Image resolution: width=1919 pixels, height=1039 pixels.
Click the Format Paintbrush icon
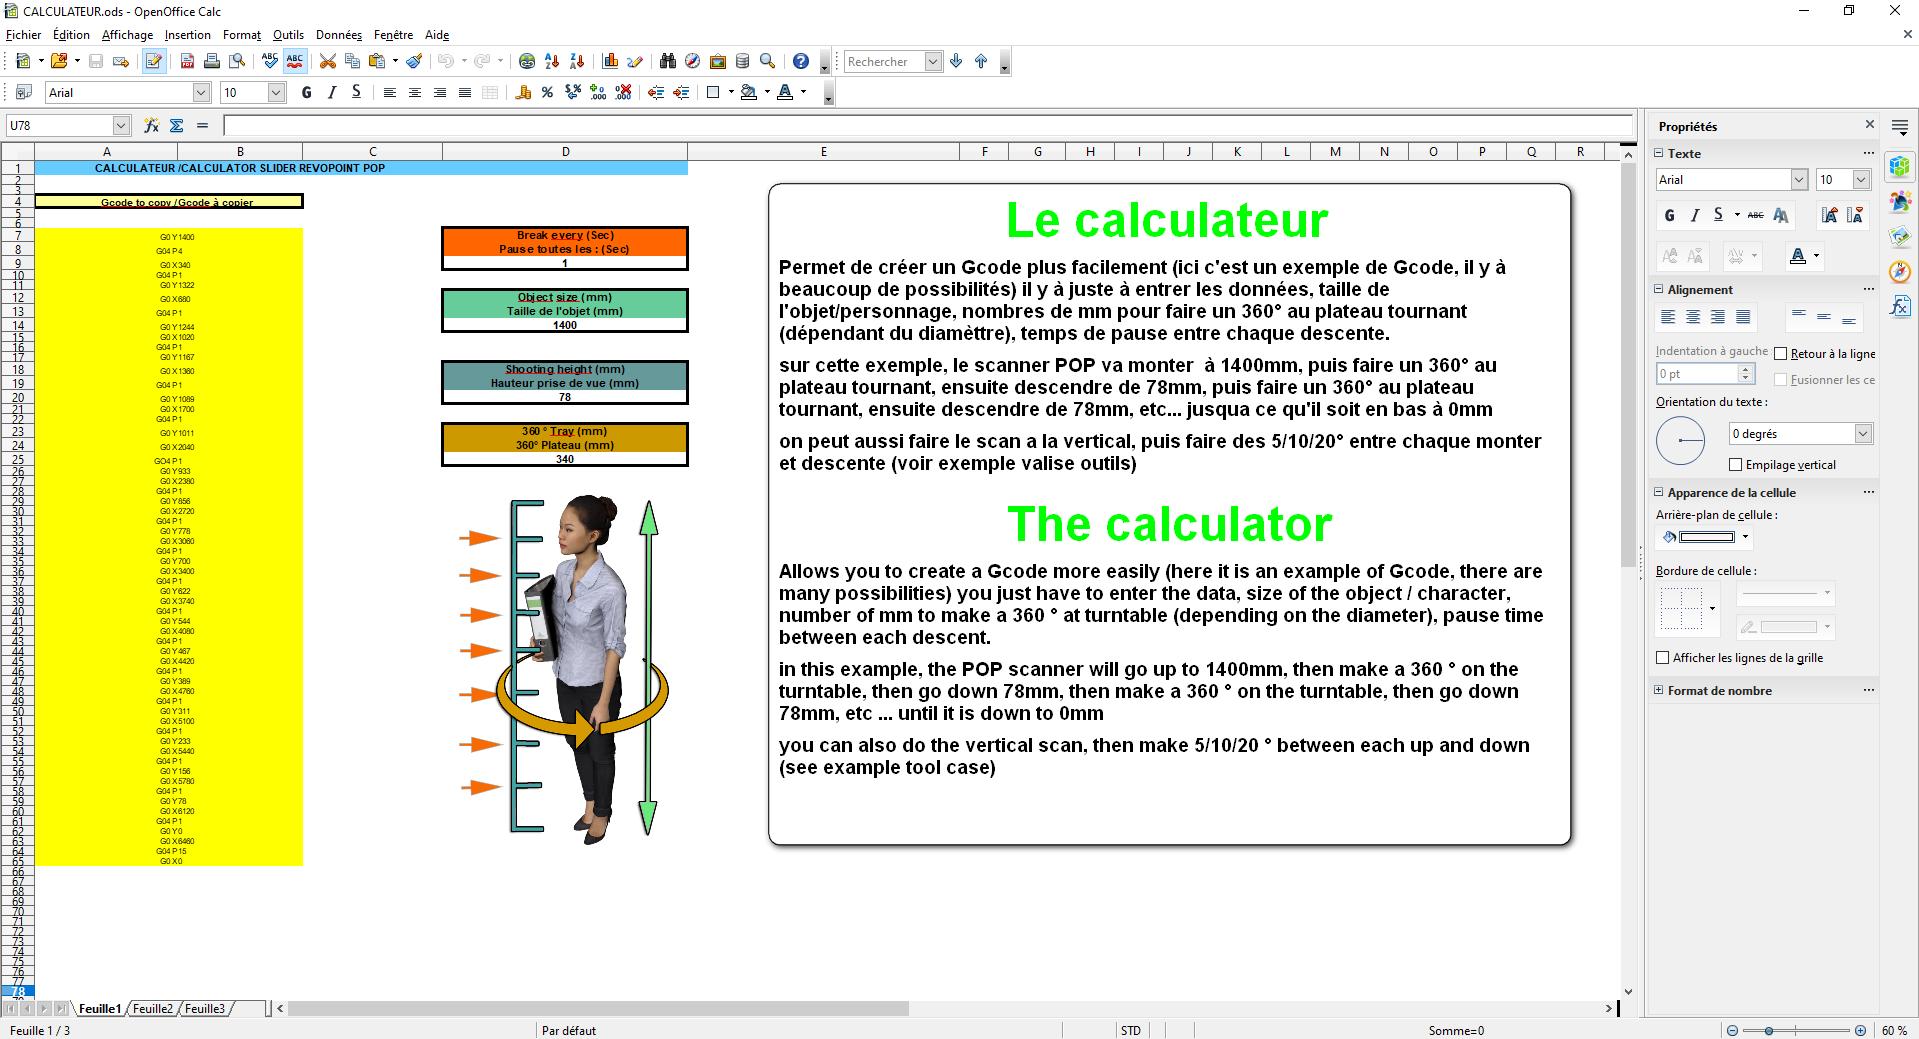(414, 61)
